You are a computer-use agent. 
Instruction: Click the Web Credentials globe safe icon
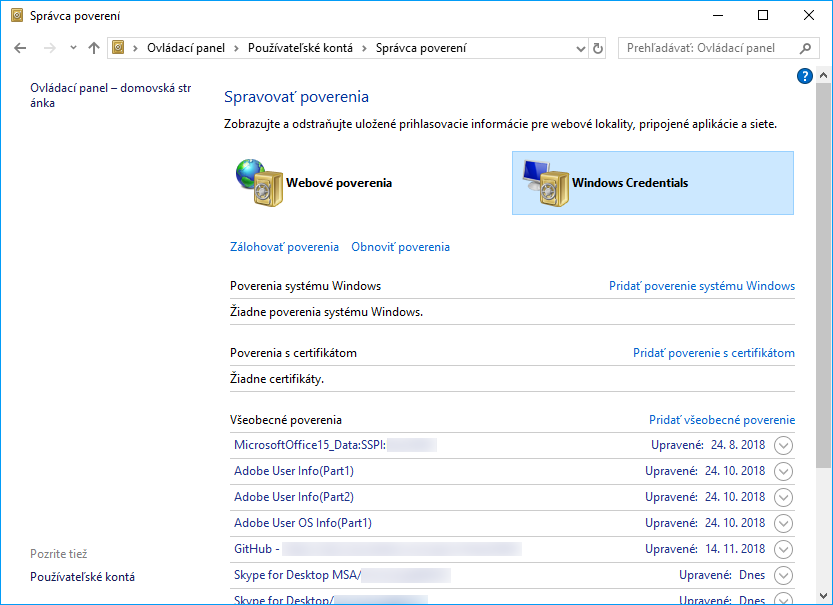(258, 183)
